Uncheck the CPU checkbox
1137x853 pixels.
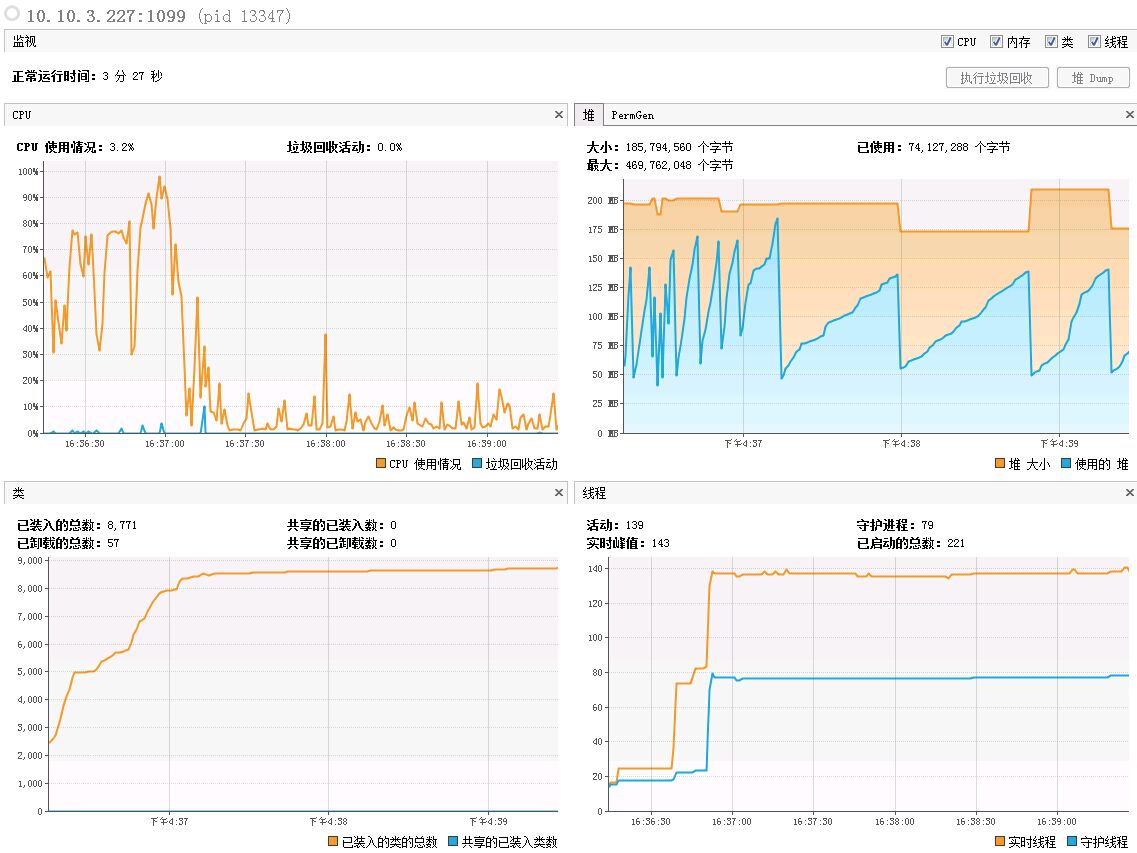tap(947, 41)
